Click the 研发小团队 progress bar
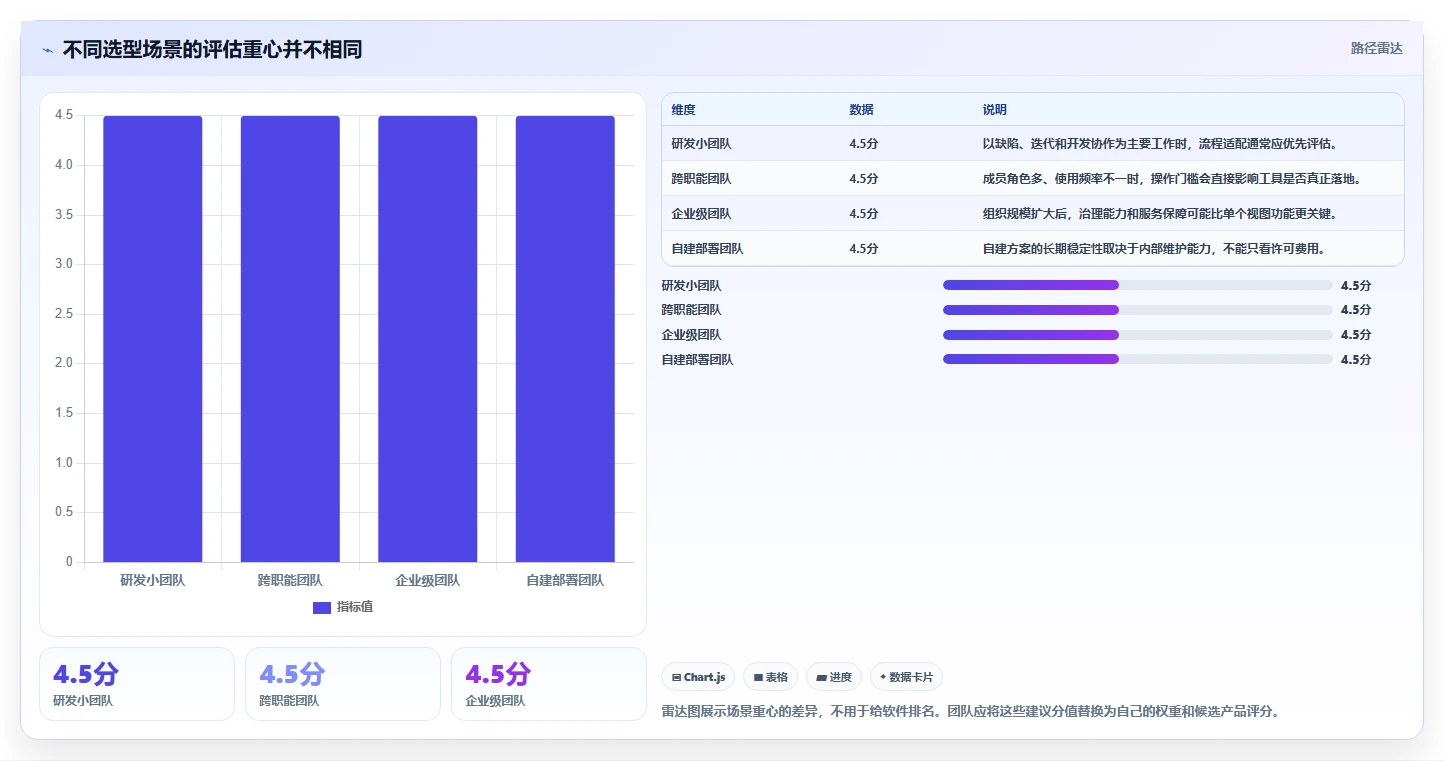 click(x=1138, y=285)
